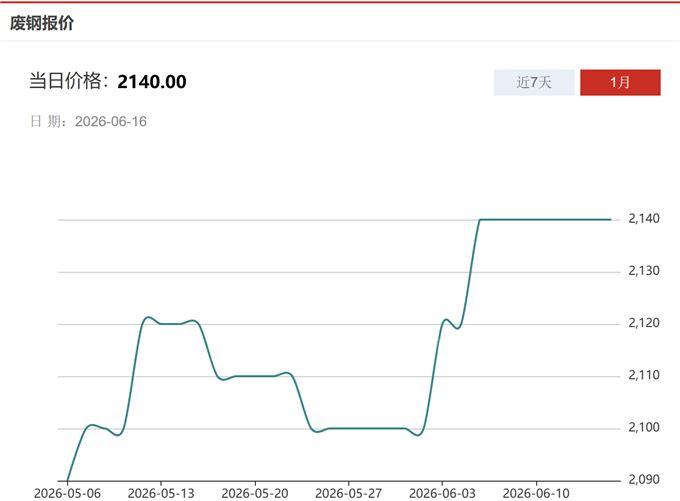Click the 2,120 y-axis label
This screenshot has height=501, width=680.
644,323
